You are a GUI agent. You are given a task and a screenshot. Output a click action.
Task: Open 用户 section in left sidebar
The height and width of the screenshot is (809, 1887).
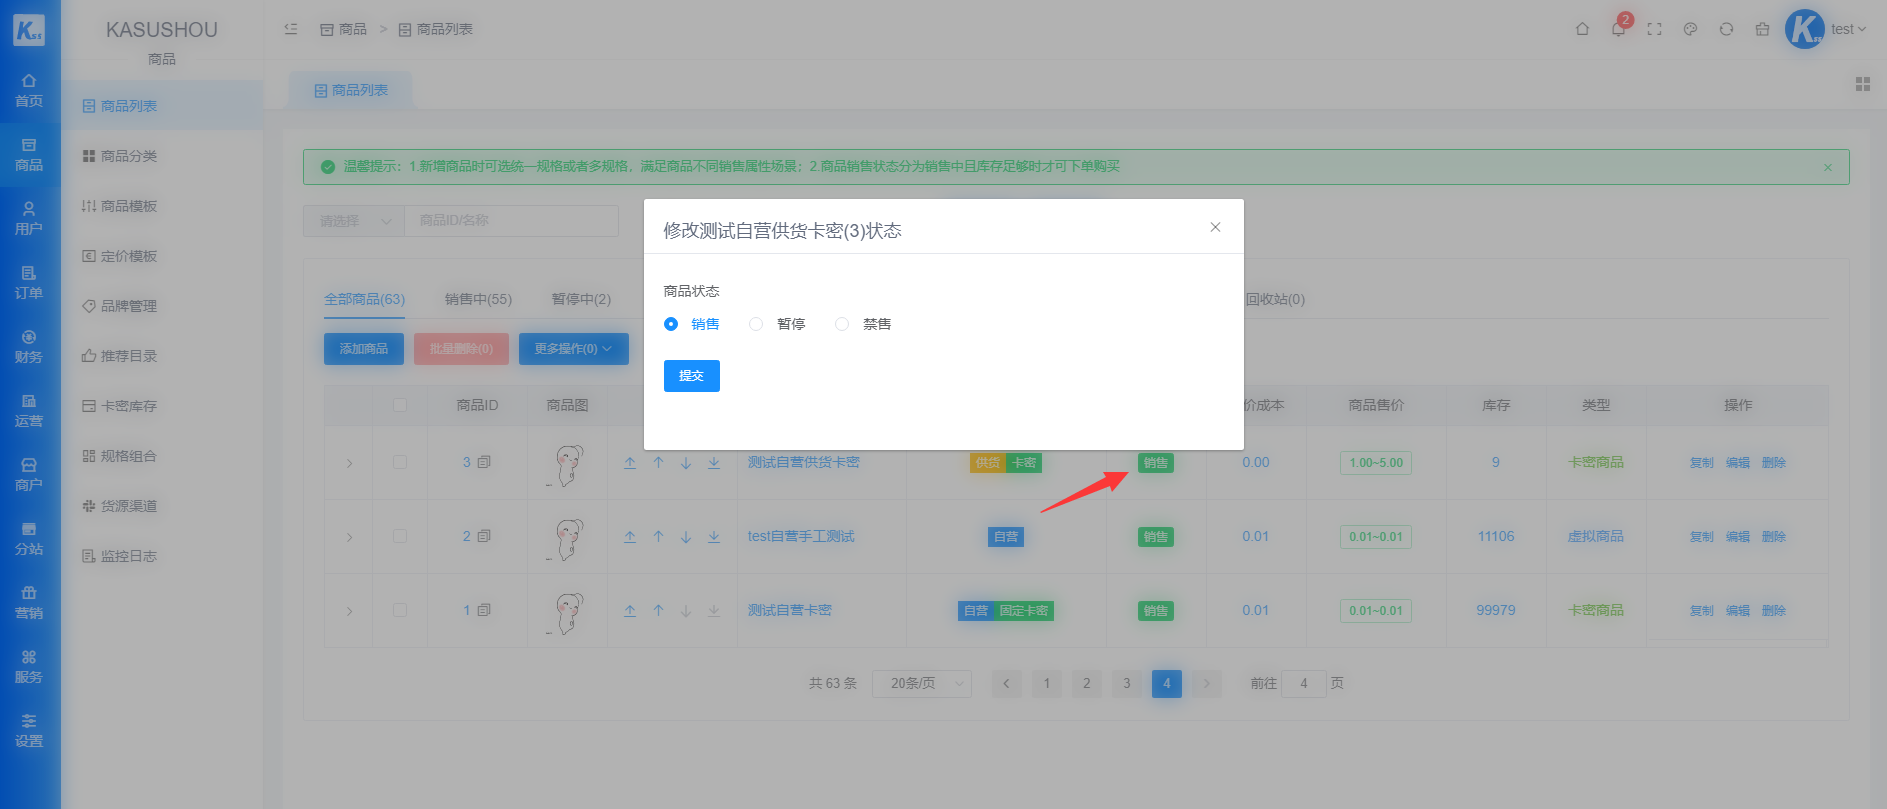coord(29,218)
